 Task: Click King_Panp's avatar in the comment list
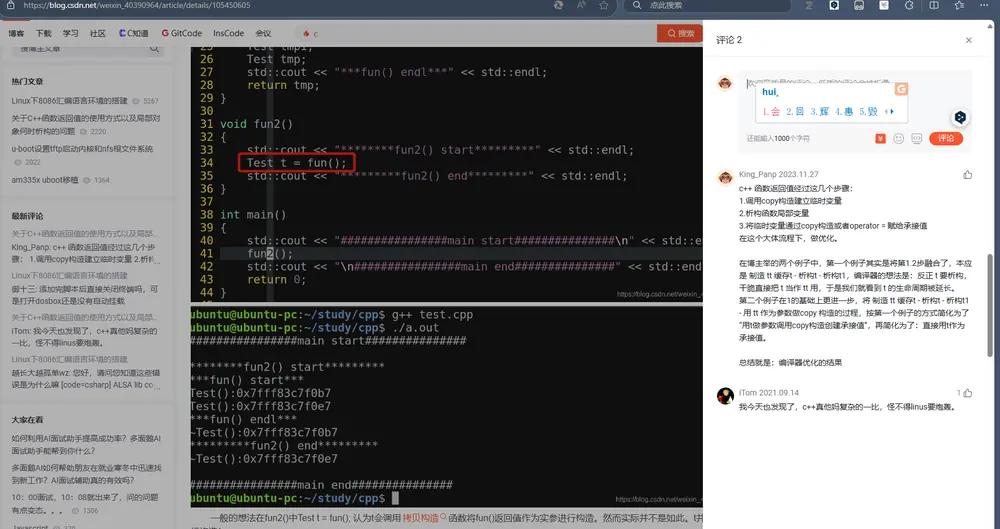(725, 177)
